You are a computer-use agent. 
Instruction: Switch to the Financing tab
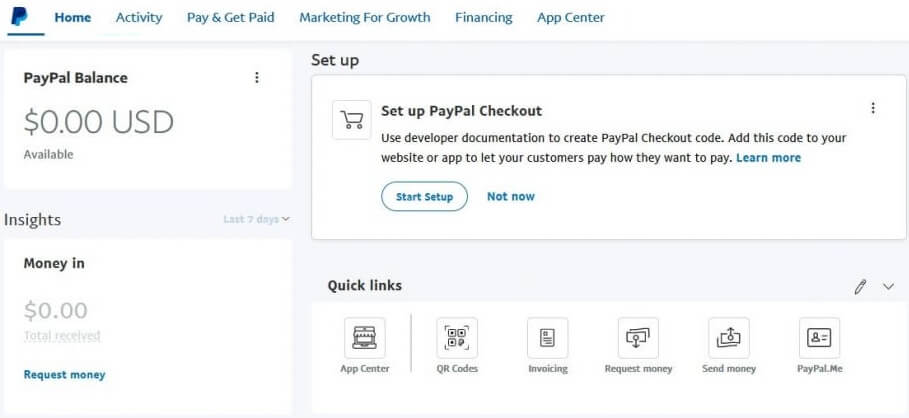(483, 17)
